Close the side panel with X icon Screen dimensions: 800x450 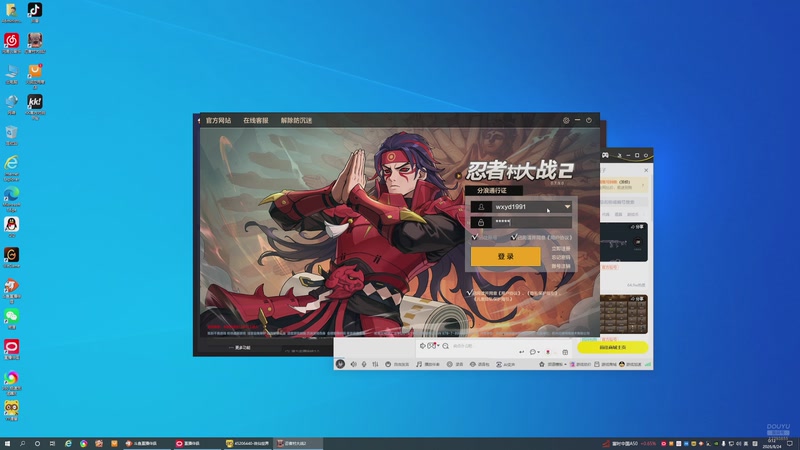click(646, 170)
